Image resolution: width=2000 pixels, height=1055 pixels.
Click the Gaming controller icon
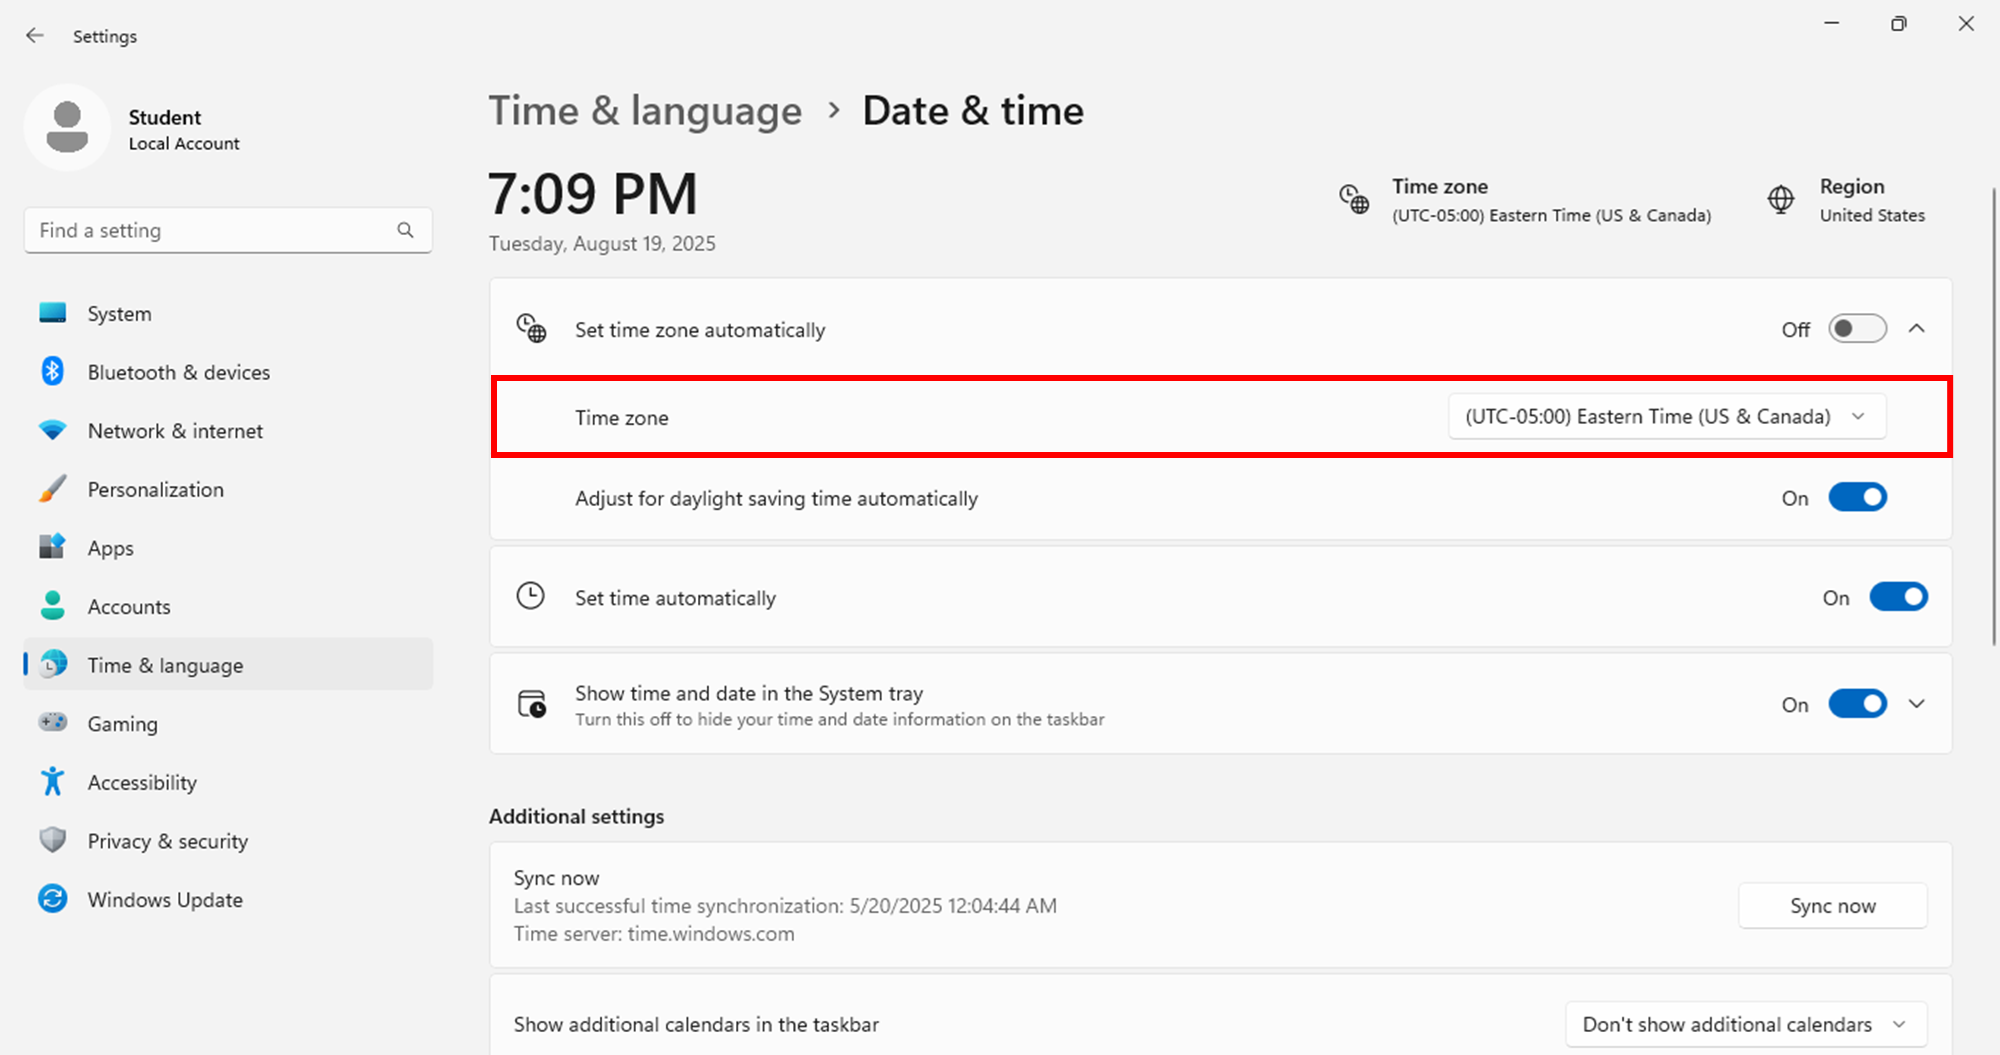point(52,722)
